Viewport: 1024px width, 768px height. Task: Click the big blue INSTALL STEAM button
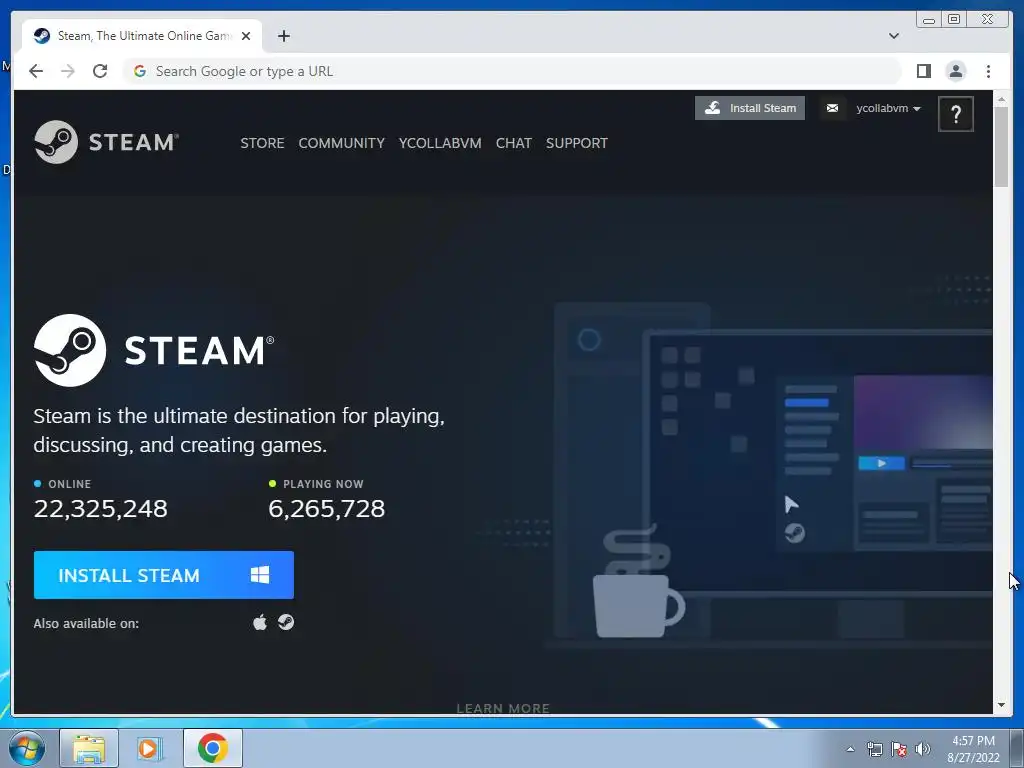pos(164,575)
